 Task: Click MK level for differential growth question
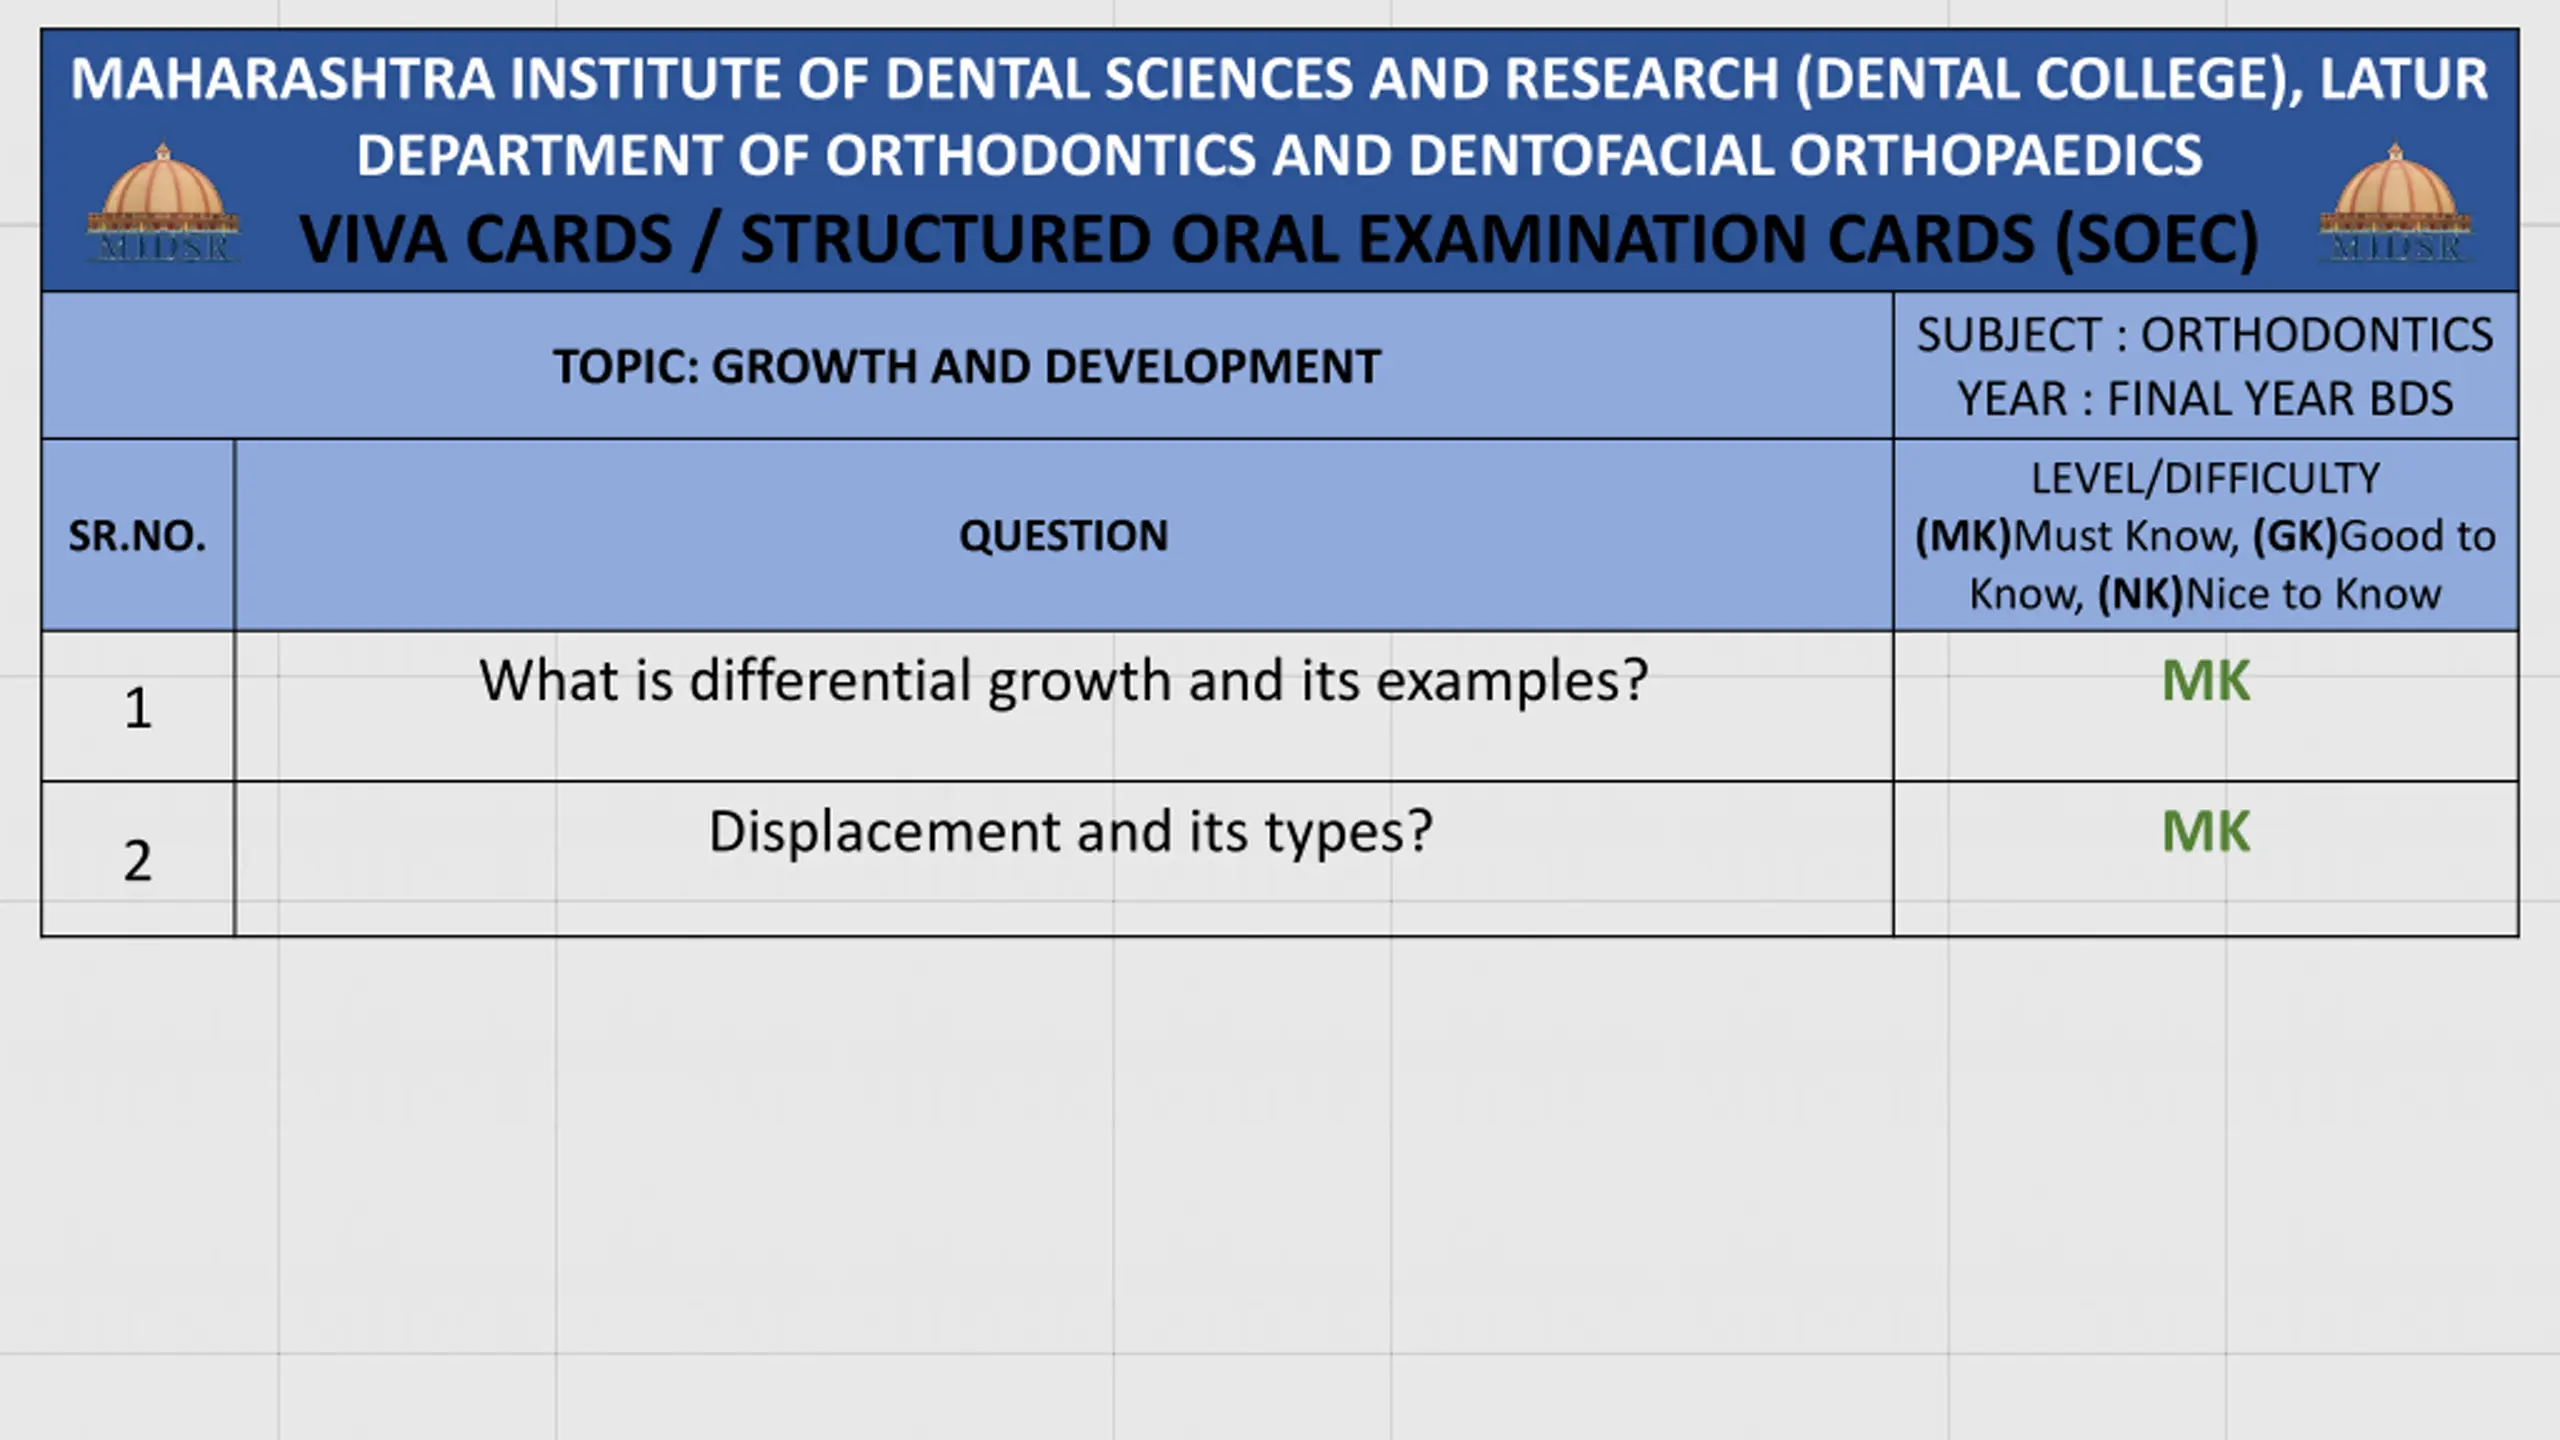[x=2206, y=681]
